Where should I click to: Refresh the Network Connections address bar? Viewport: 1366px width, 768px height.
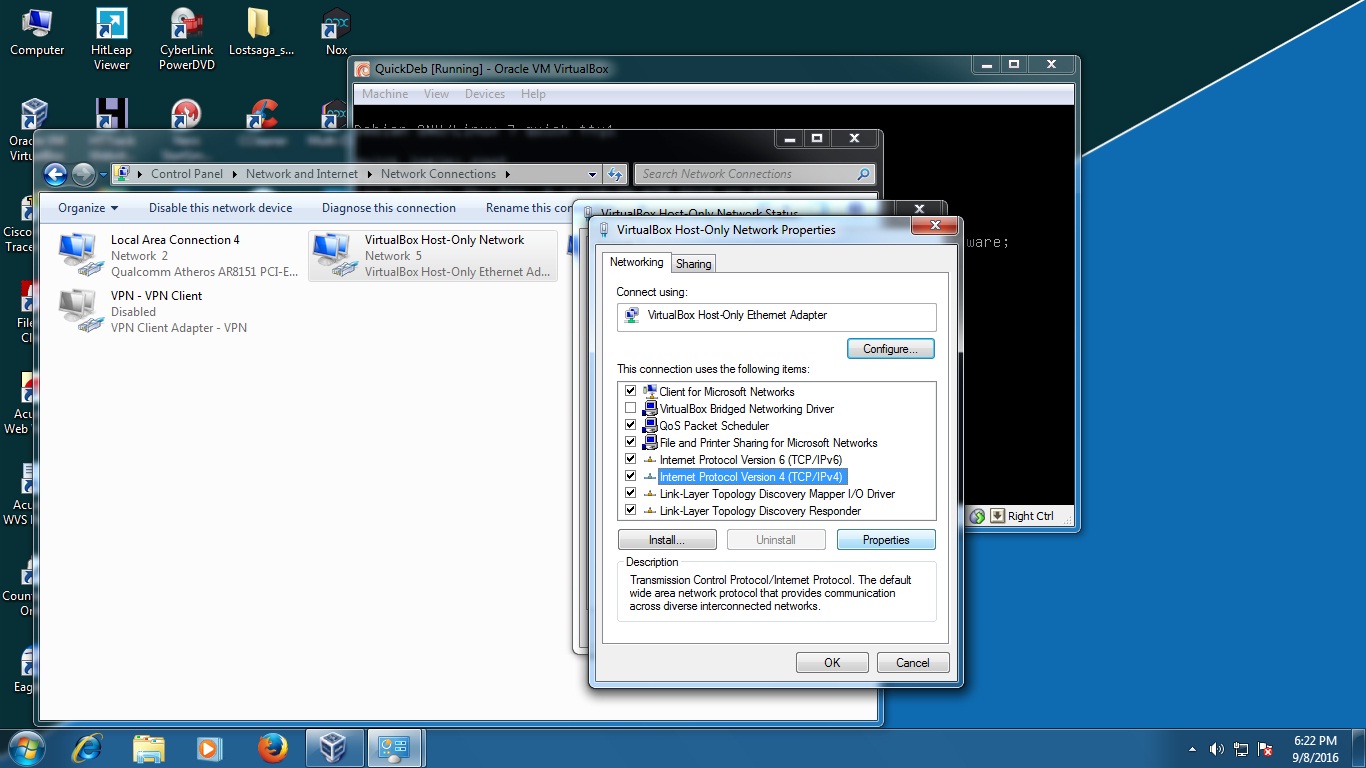616,174
